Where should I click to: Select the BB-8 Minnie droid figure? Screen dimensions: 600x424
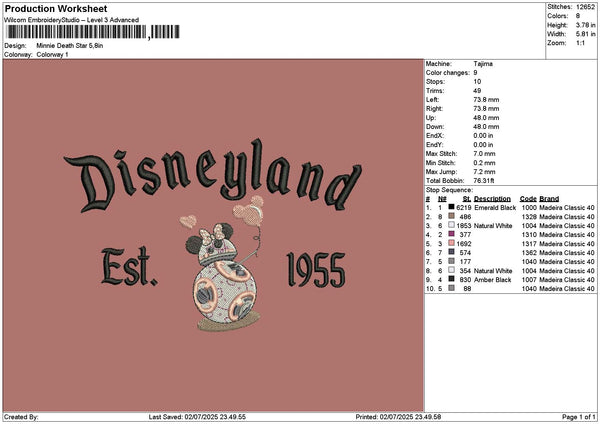(225, 276)
